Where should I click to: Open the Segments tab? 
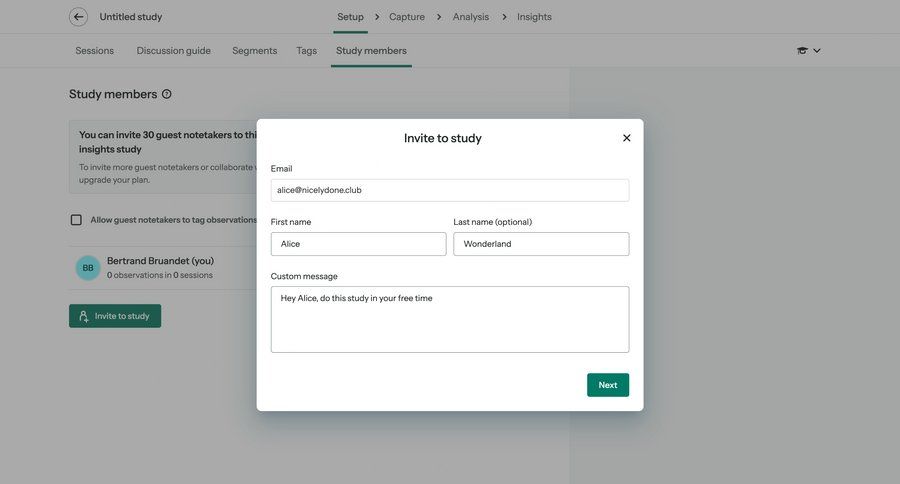pyautogui.click(x=254, y=51)
